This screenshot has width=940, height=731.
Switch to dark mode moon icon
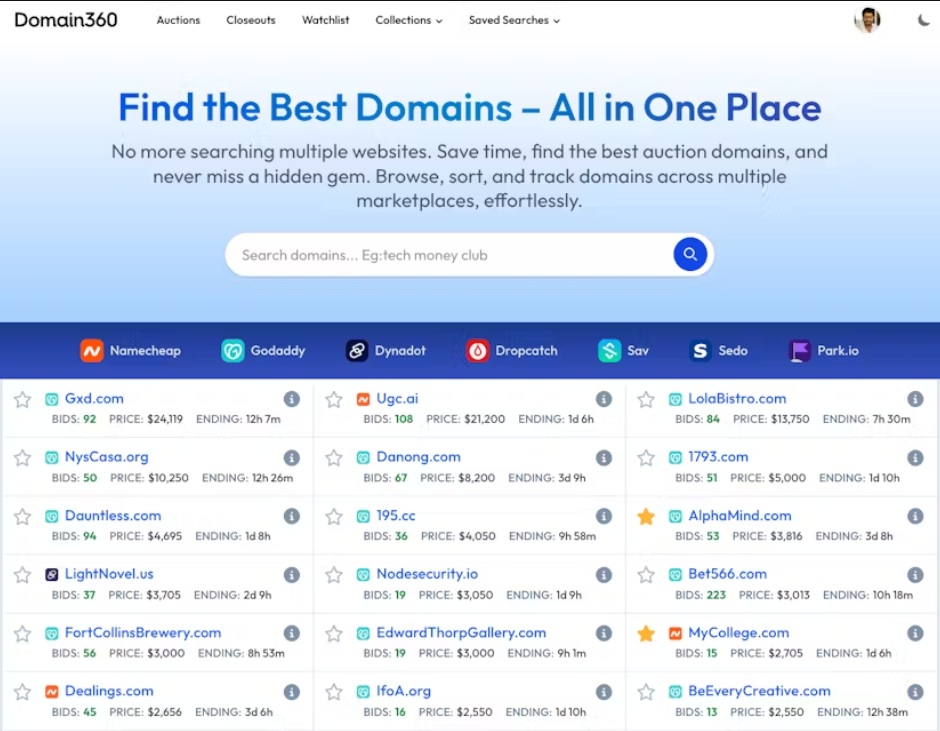click(924, 20)
